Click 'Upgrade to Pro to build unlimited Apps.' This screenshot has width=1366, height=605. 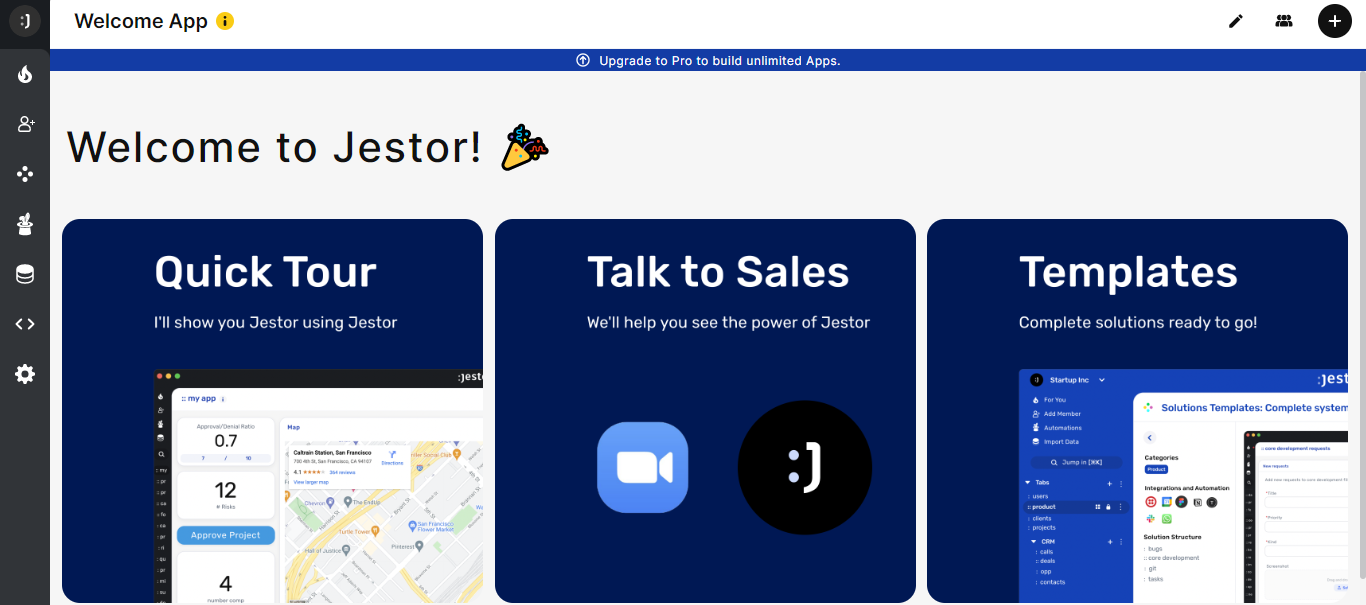720,60
